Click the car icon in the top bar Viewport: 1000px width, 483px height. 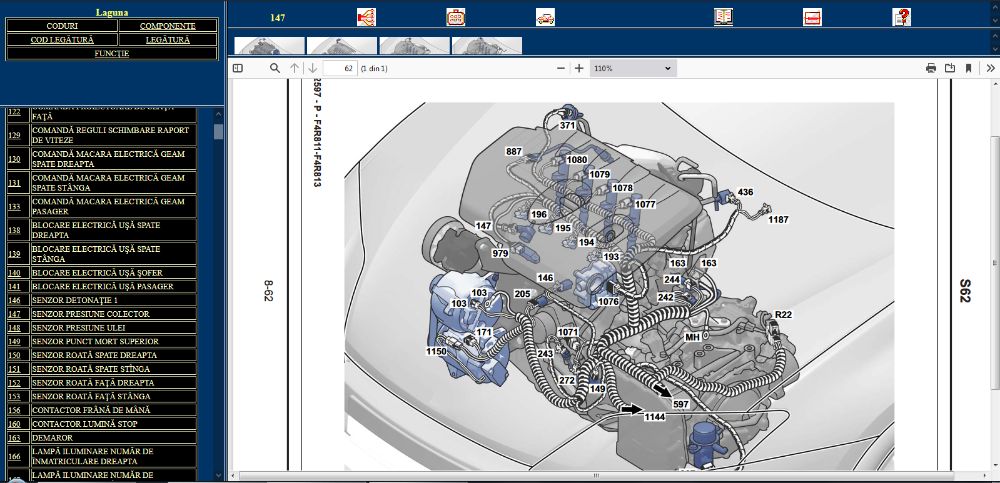545,17
